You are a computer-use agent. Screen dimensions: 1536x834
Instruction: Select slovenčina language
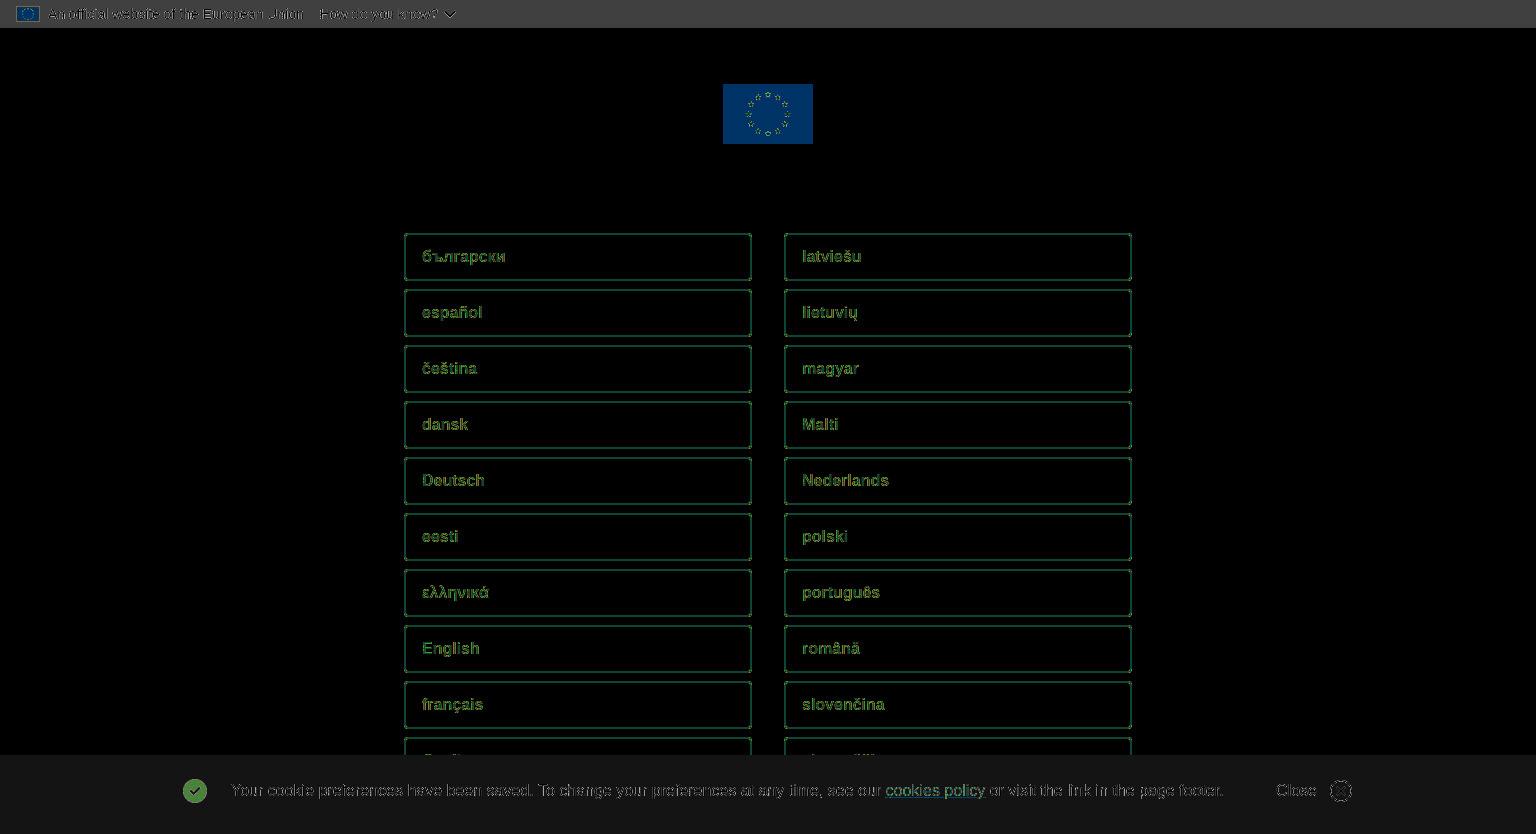point(958,705)
